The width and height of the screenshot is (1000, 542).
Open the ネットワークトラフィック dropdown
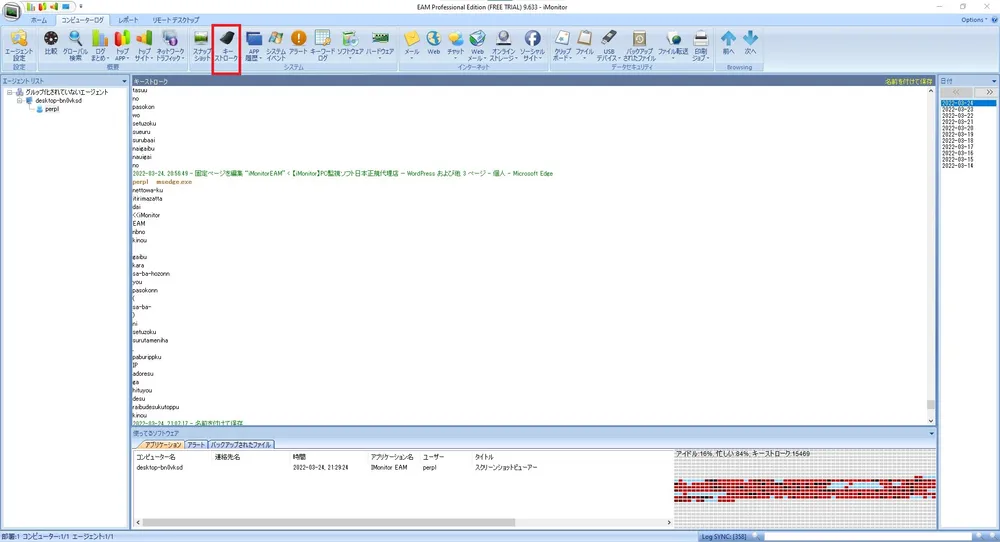(x=170, y=45)
